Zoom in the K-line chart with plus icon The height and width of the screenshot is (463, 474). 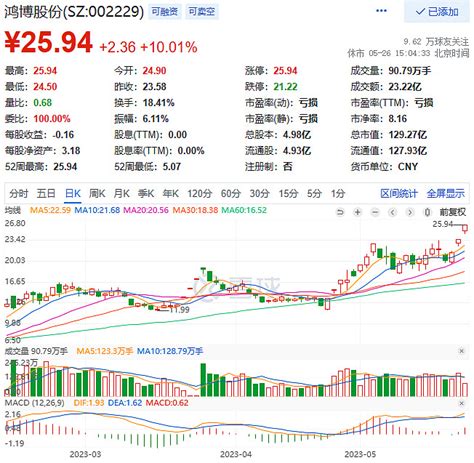click(358, 212)
